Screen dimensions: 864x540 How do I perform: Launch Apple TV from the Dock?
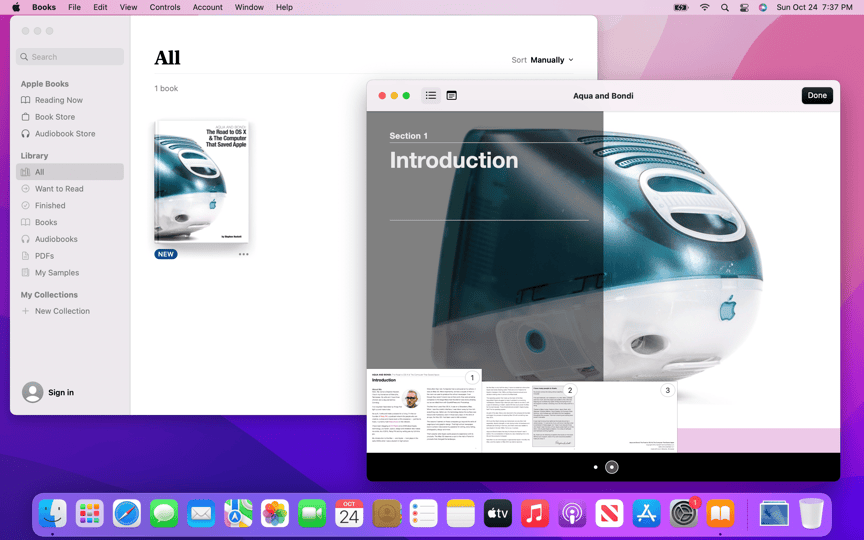click(498, 514)
